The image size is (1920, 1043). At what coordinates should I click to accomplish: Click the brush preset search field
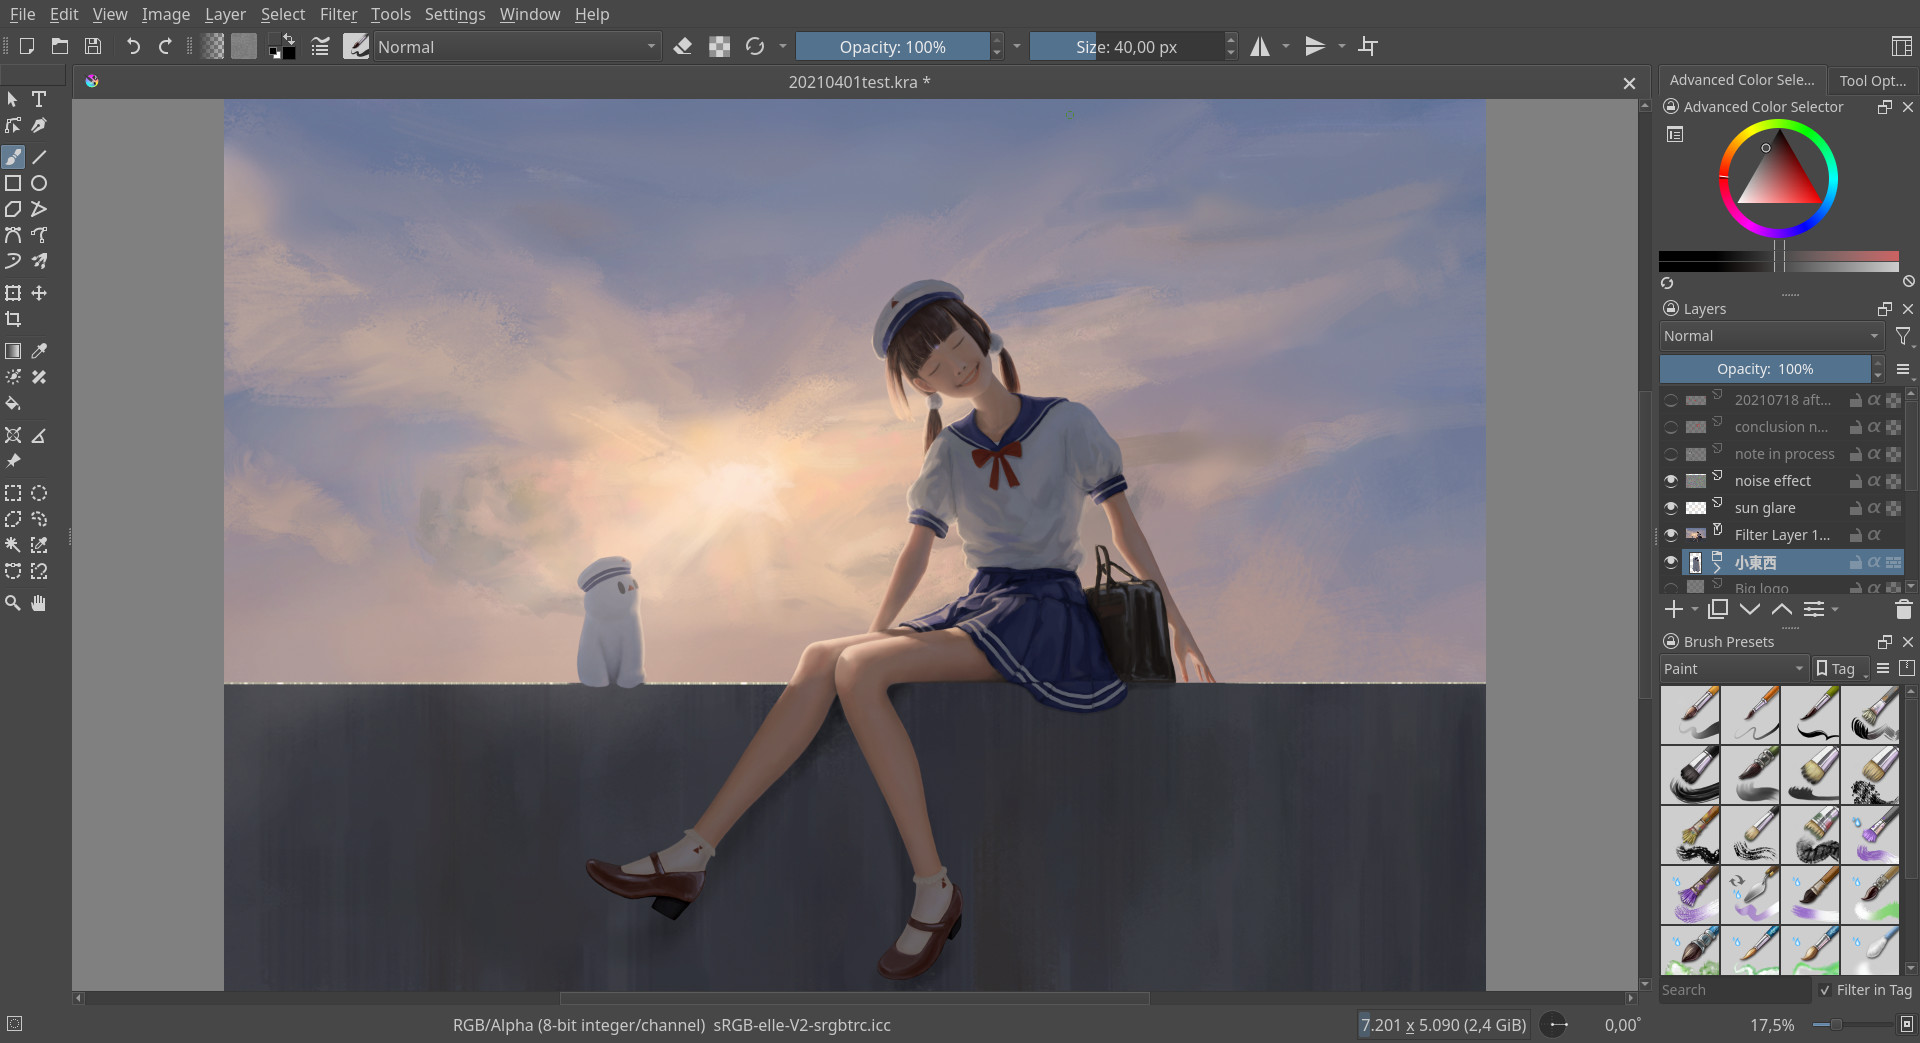(1733, 990)
